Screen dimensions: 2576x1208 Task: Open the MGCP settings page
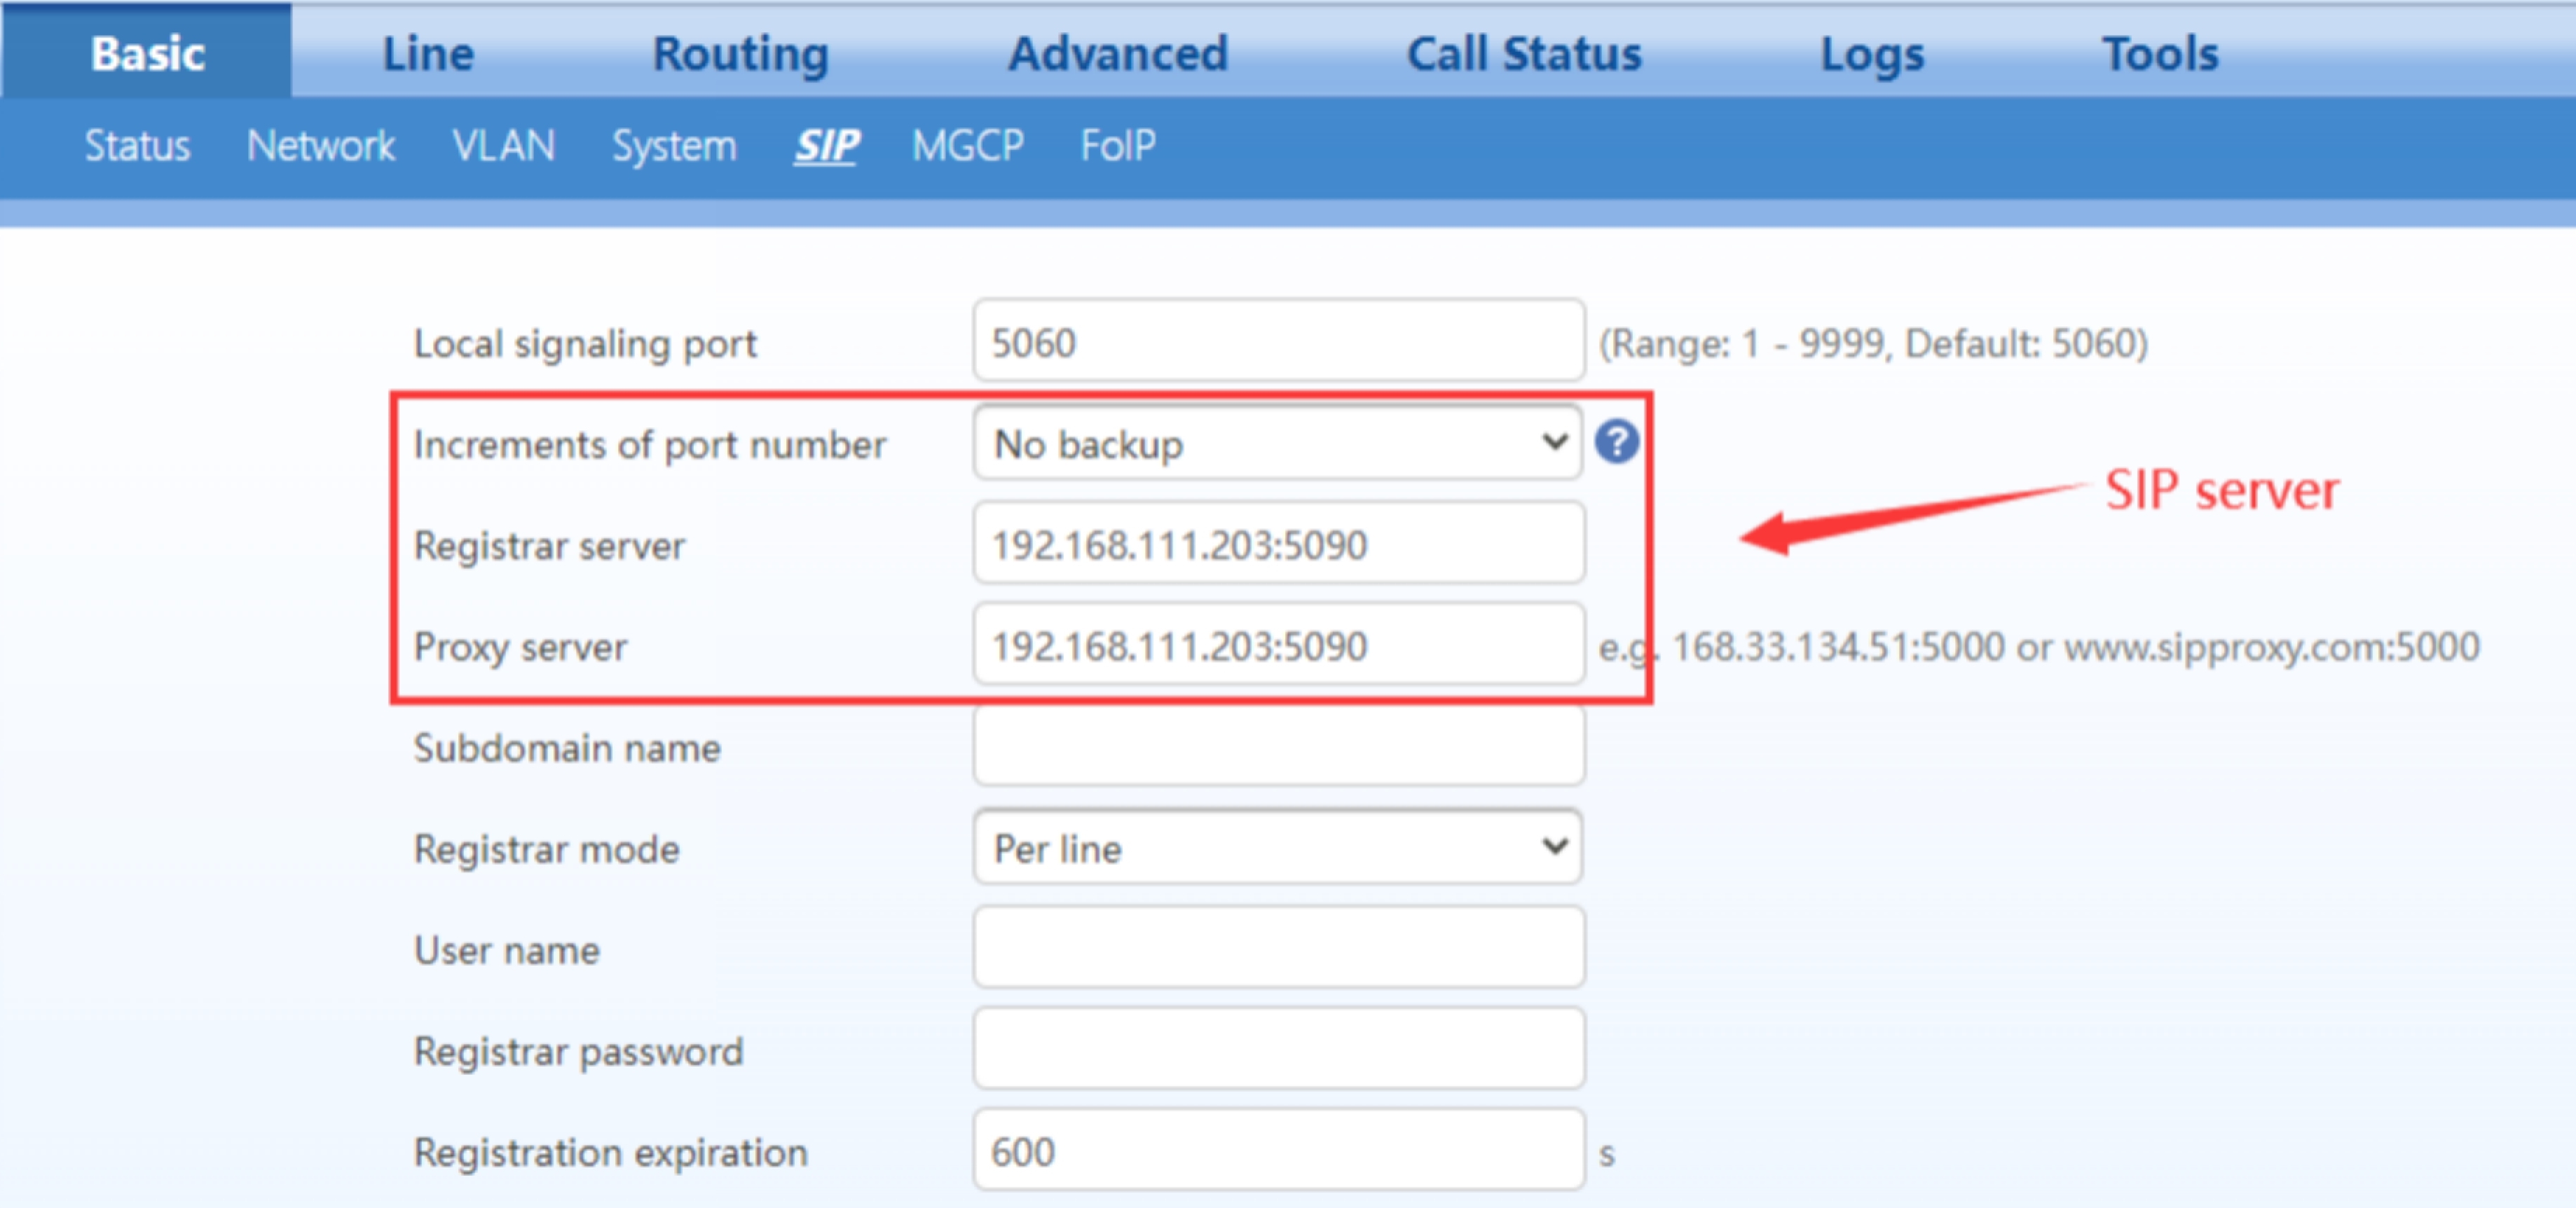coord(967,146)
